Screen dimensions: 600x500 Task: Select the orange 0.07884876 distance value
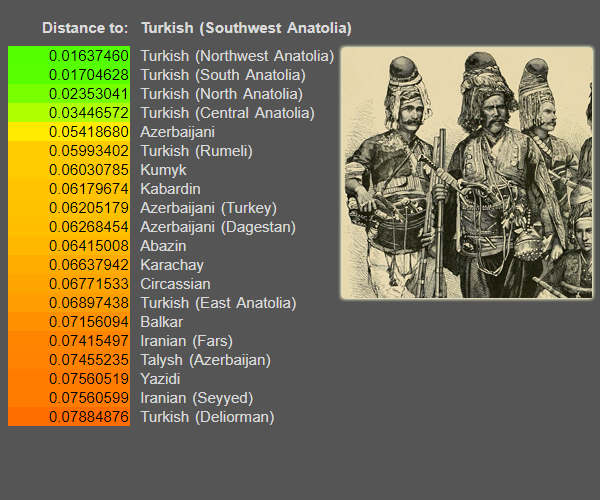(x=69, y=417)
